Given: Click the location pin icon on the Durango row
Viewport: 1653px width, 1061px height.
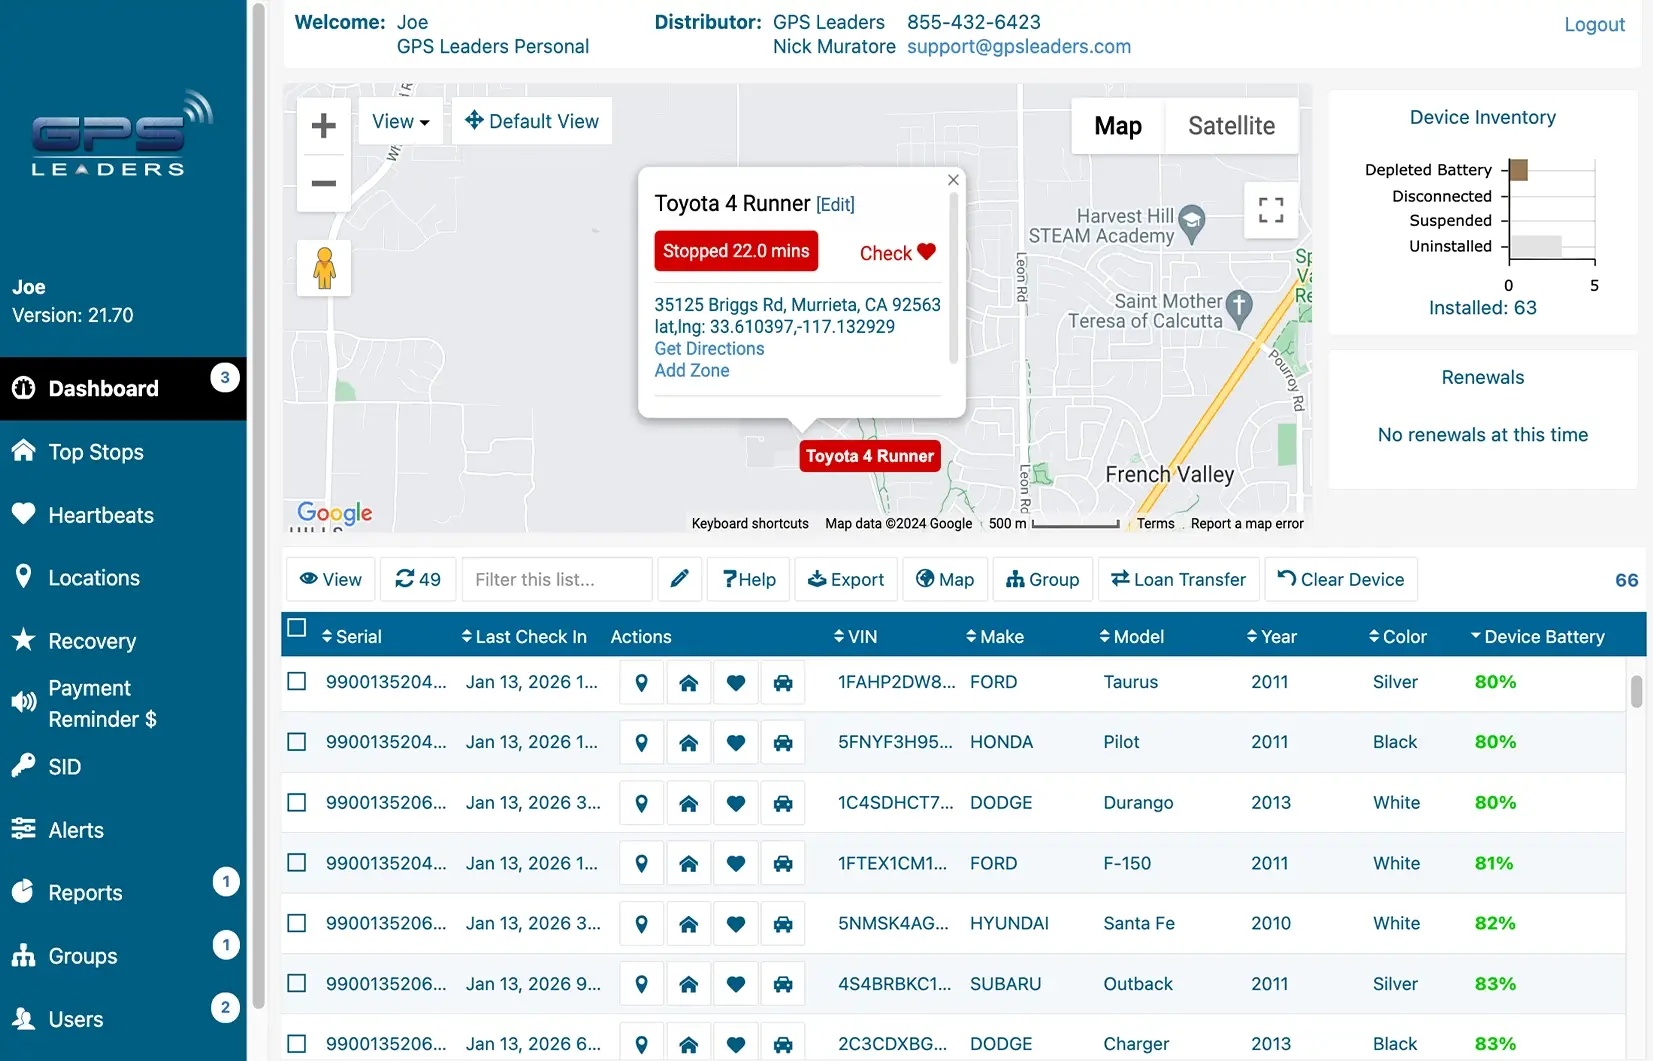Looking at the screenshot, I should coord(640,802).
